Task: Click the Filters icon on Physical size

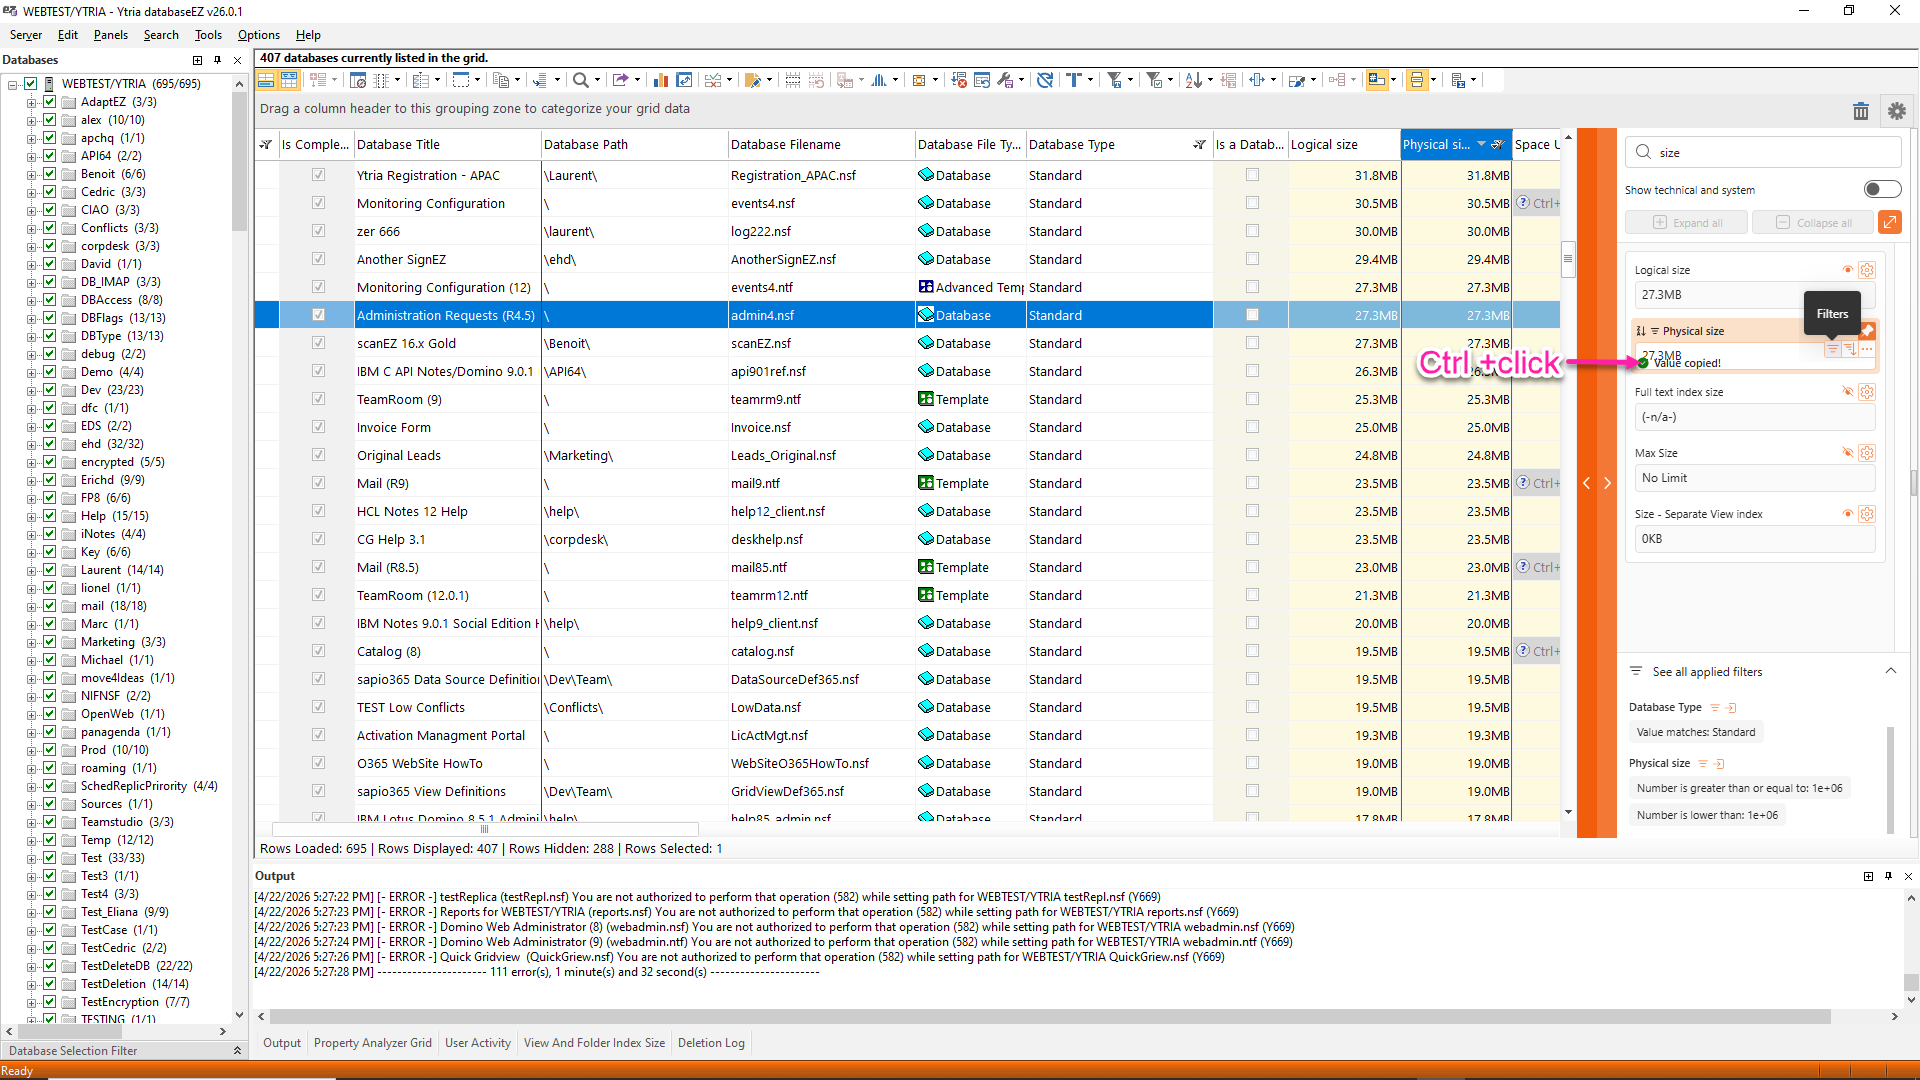Action: [x=1832, y=350]
